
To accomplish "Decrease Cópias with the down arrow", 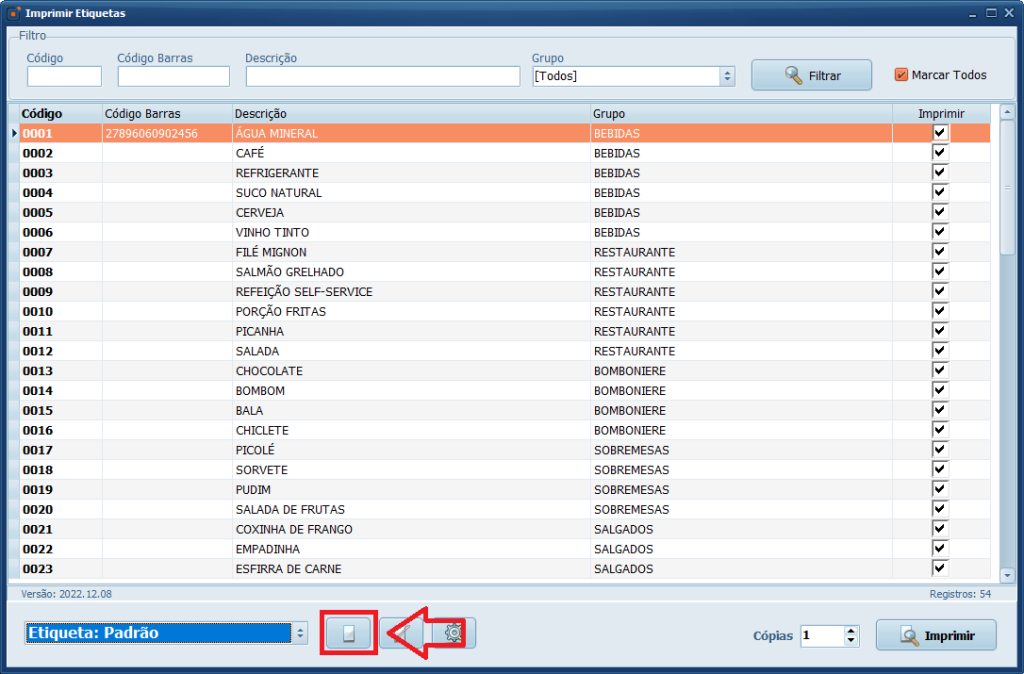I will point(851,641).
